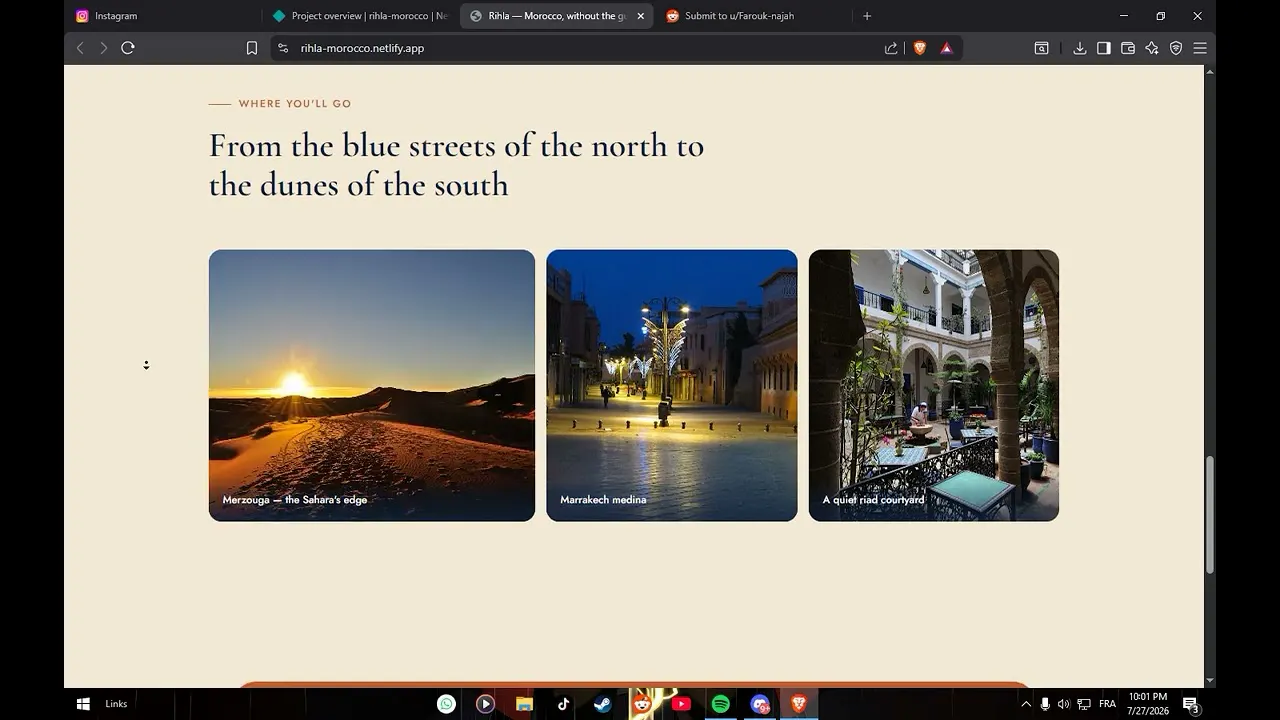
Task: Click the microphone tray icon
Action: [1045, 704]
